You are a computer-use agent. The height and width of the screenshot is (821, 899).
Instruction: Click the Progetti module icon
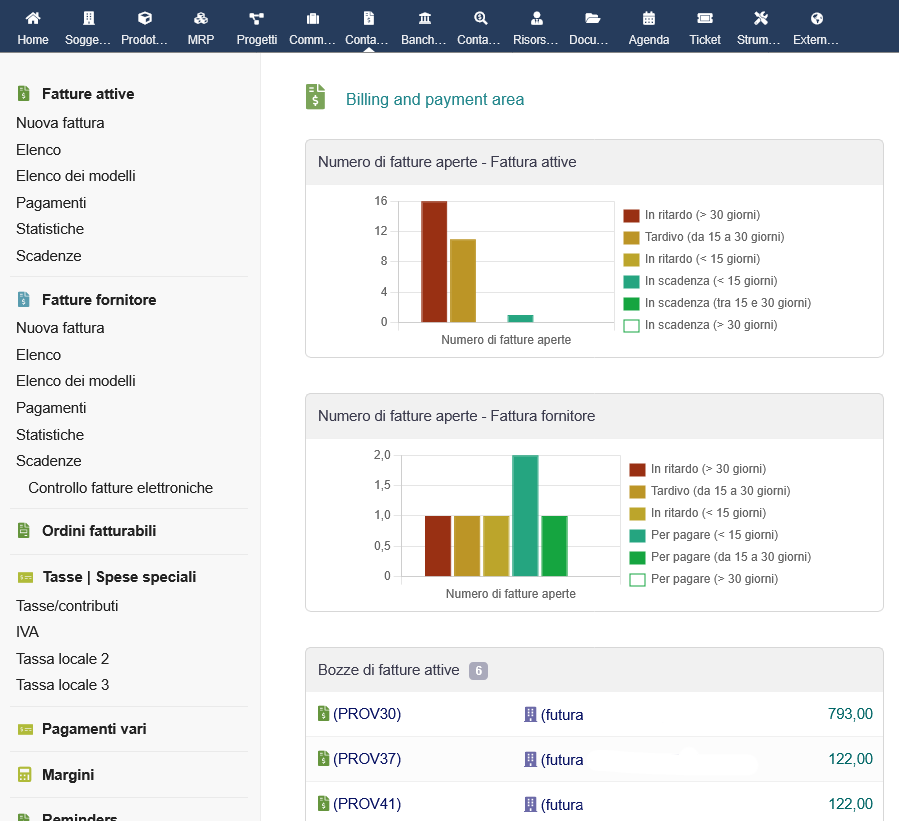[x=257, y=18]
